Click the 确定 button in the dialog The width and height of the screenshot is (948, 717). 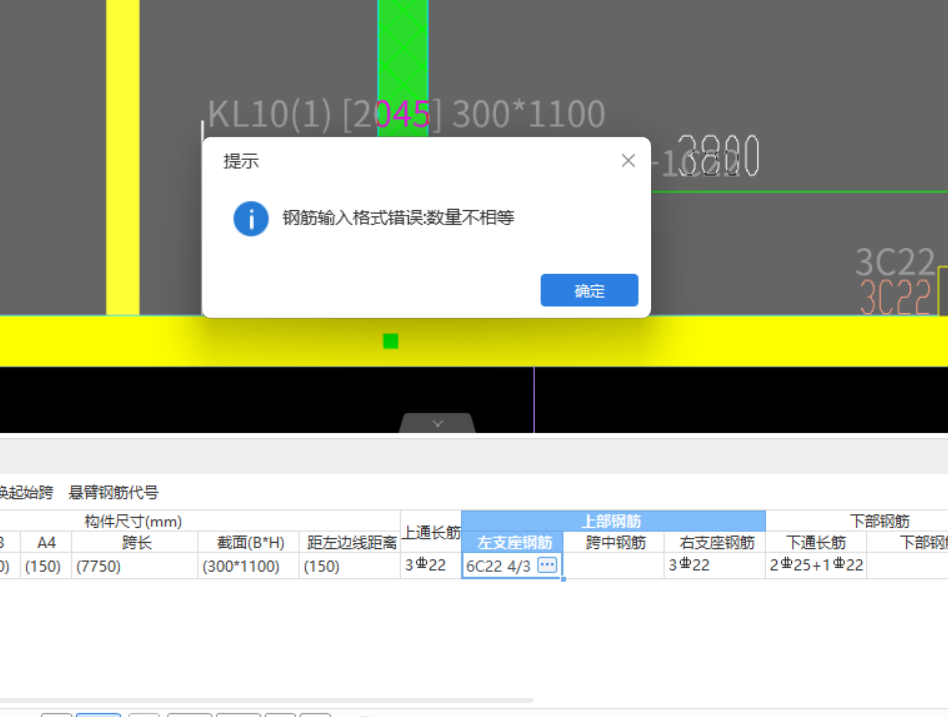[x=589, y=290]
